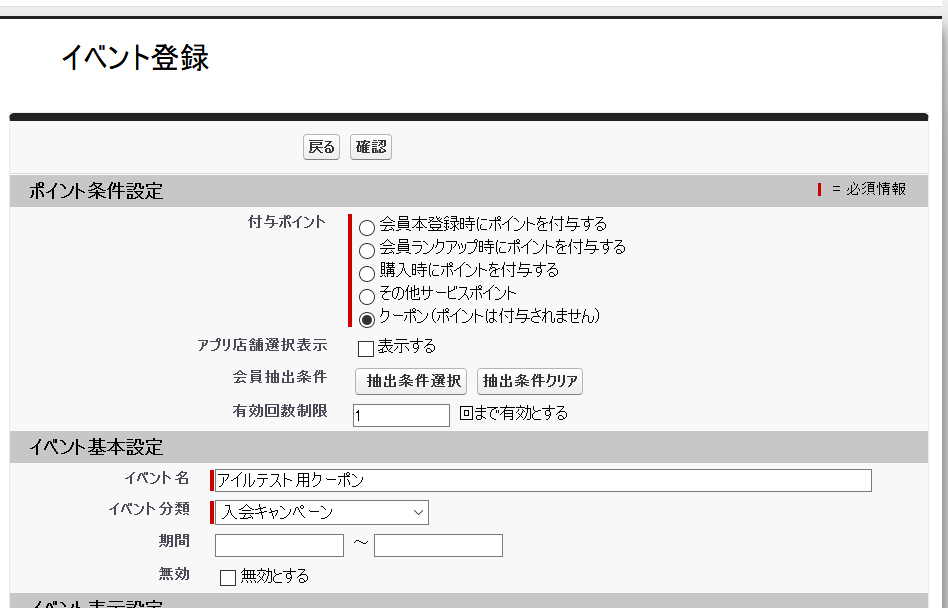The width and height of the screenshot is (948, 608).
Task: Click inside the 有効回数制限 count field
Action: click(x=400, y=414)
